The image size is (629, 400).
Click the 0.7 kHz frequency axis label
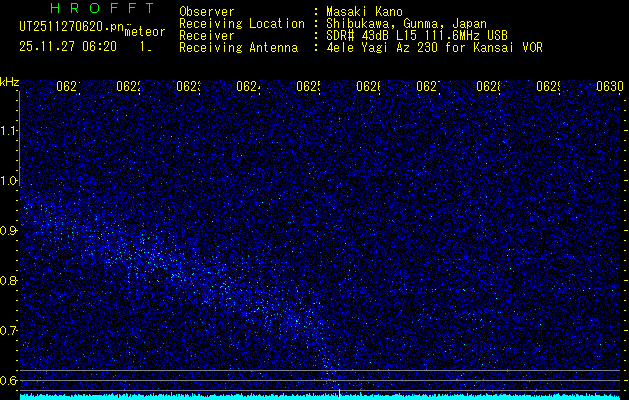(x=8, y=331)
